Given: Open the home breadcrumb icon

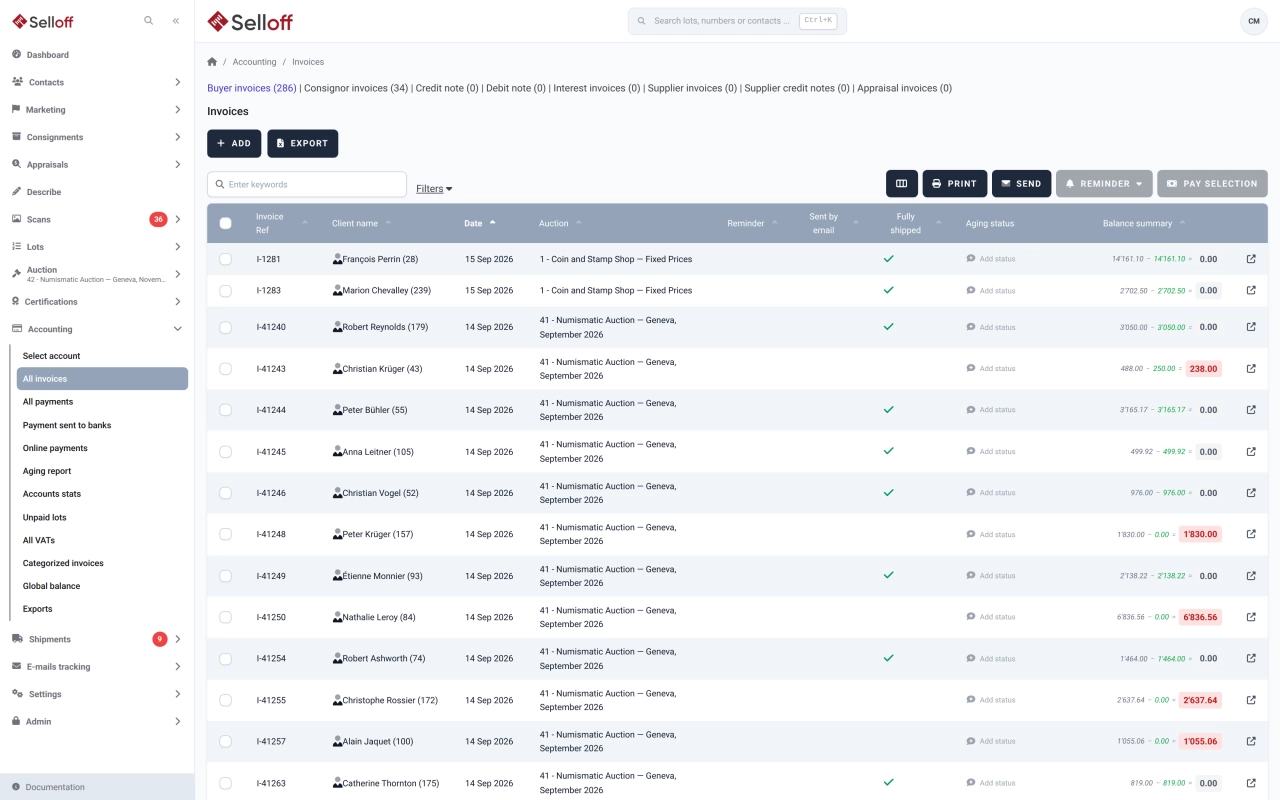Looking at the screenshot, I should pyautogui.click(x=212, y=62).
